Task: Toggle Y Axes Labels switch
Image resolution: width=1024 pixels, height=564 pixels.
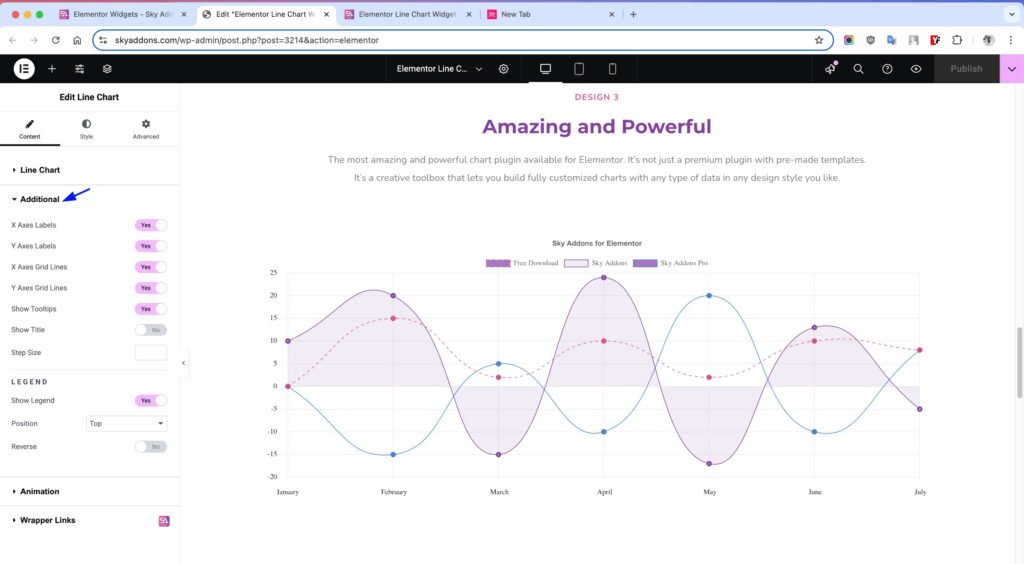Action: coord(151,246)
